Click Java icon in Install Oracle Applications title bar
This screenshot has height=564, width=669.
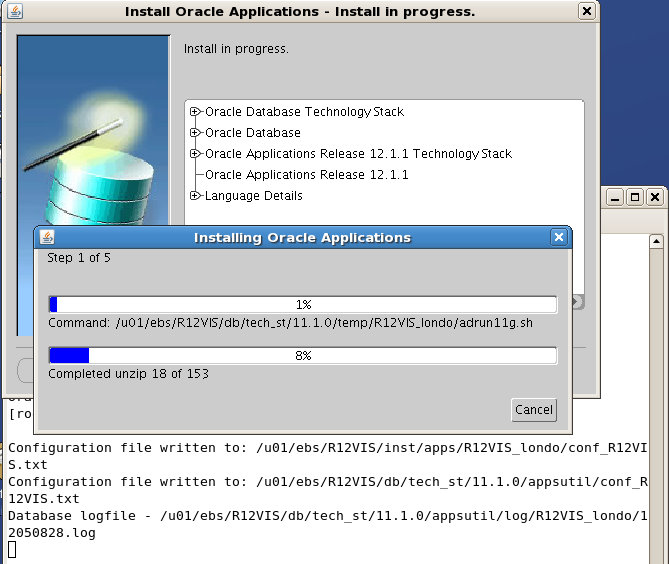(15, 12)
